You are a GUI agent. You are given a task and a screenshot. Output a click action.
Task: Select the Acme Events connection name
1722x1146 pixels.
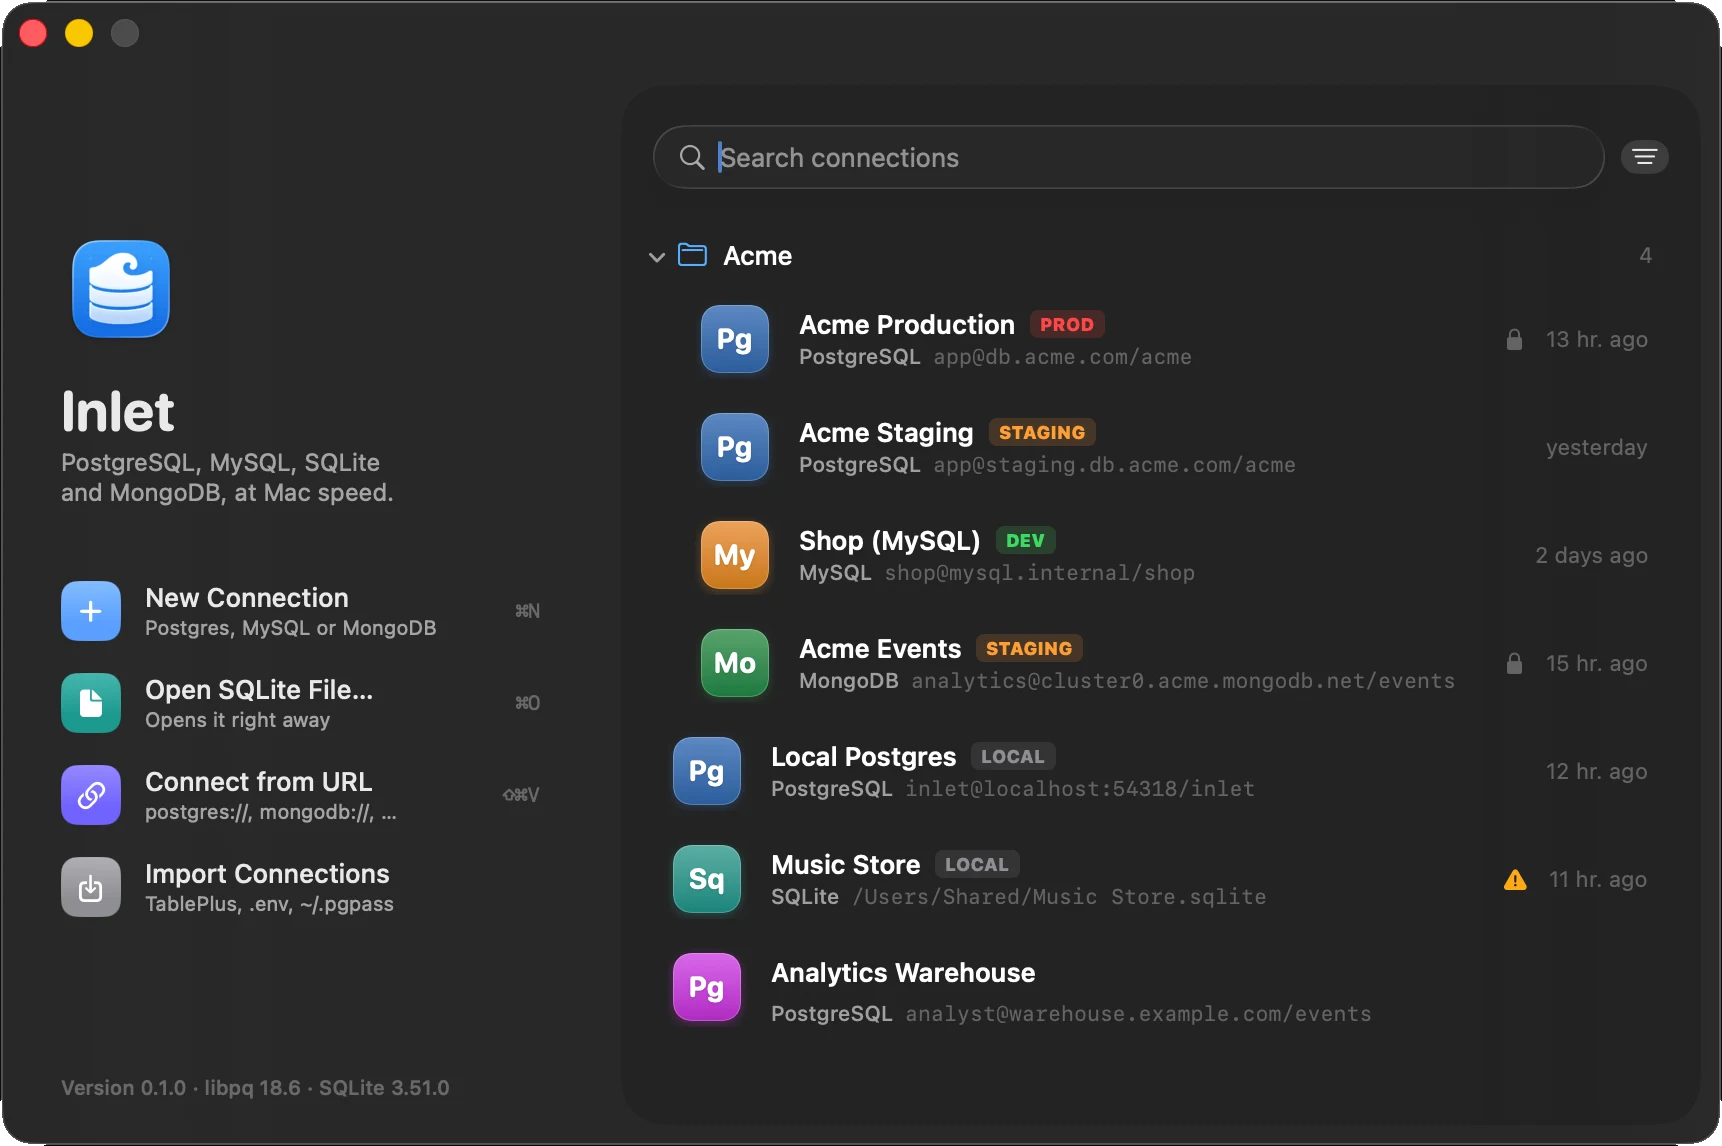click(880, 649)
